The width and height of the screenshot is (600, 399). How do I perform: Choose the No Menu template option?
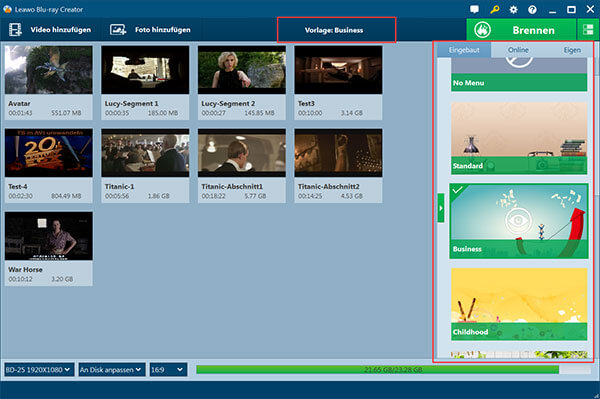(519, 74)
